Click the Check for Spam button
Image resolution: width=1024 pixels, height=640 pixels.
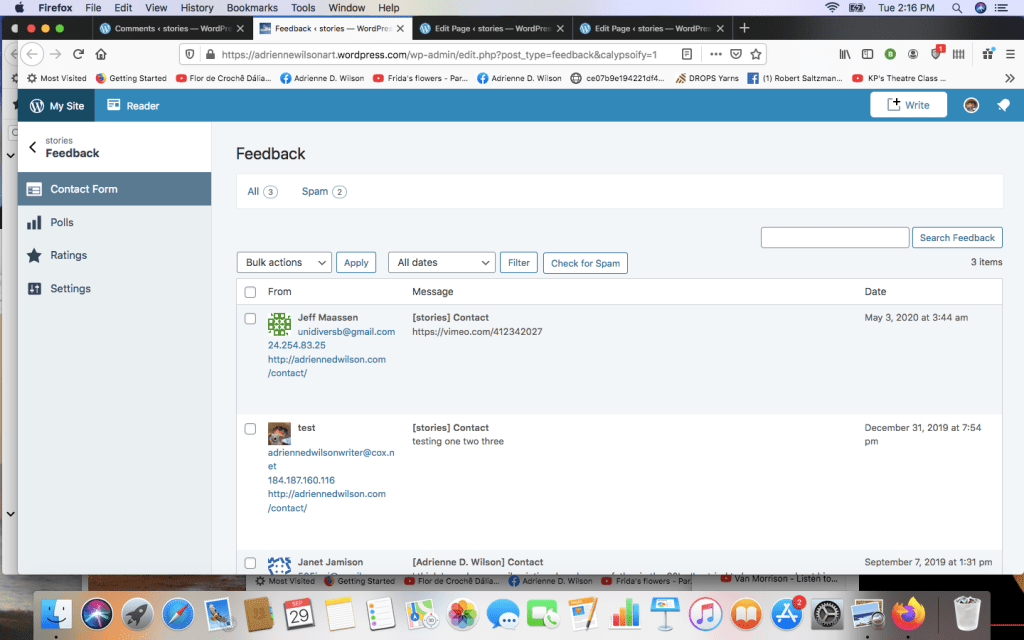point(585,263)
